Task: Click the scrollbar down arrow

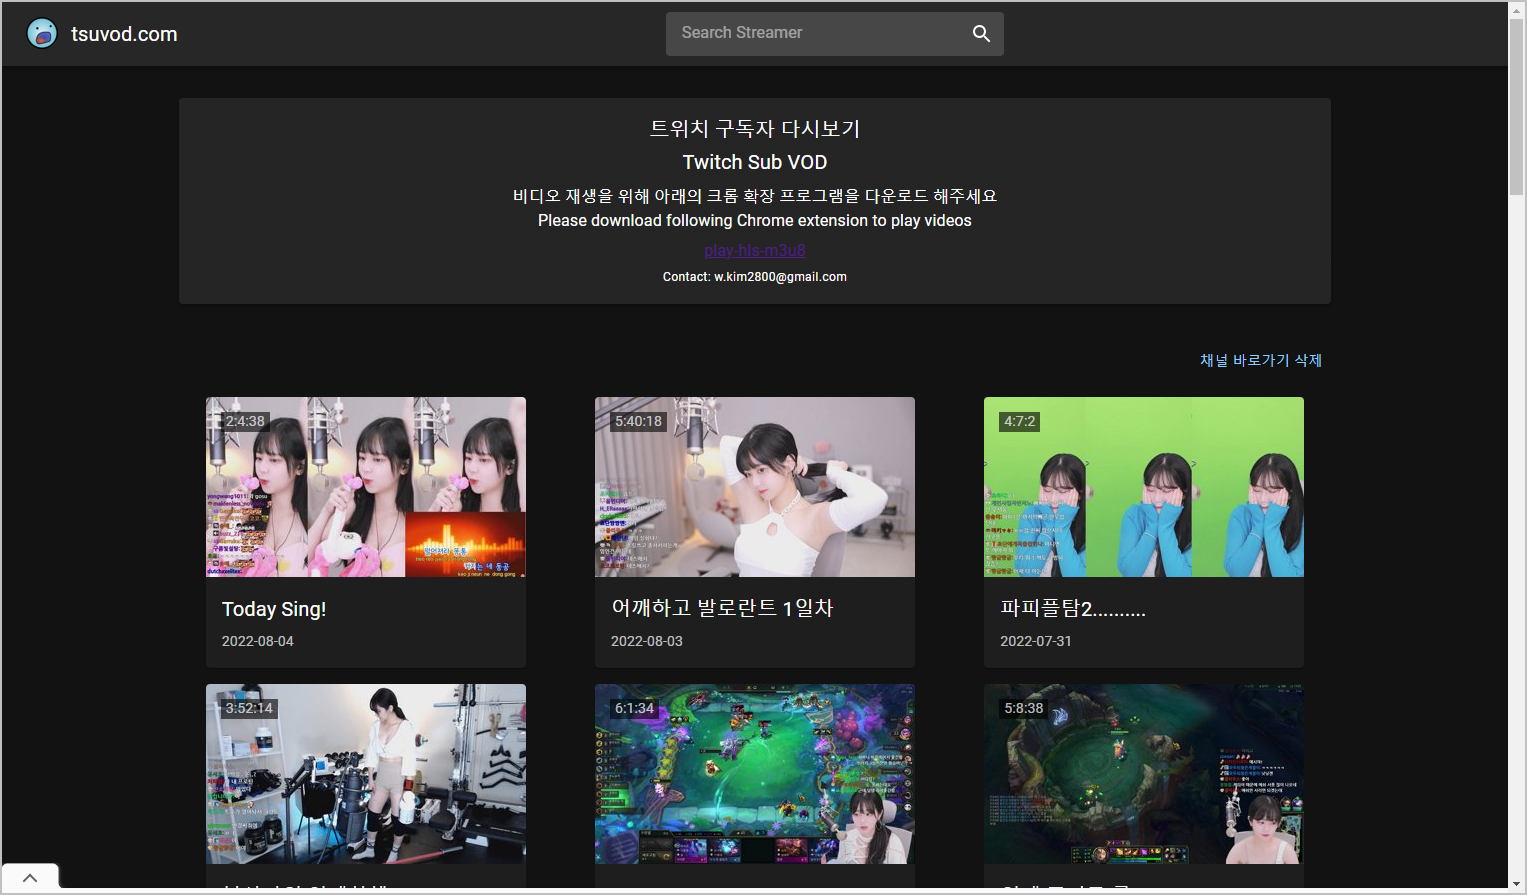Action: [1517, 885]
